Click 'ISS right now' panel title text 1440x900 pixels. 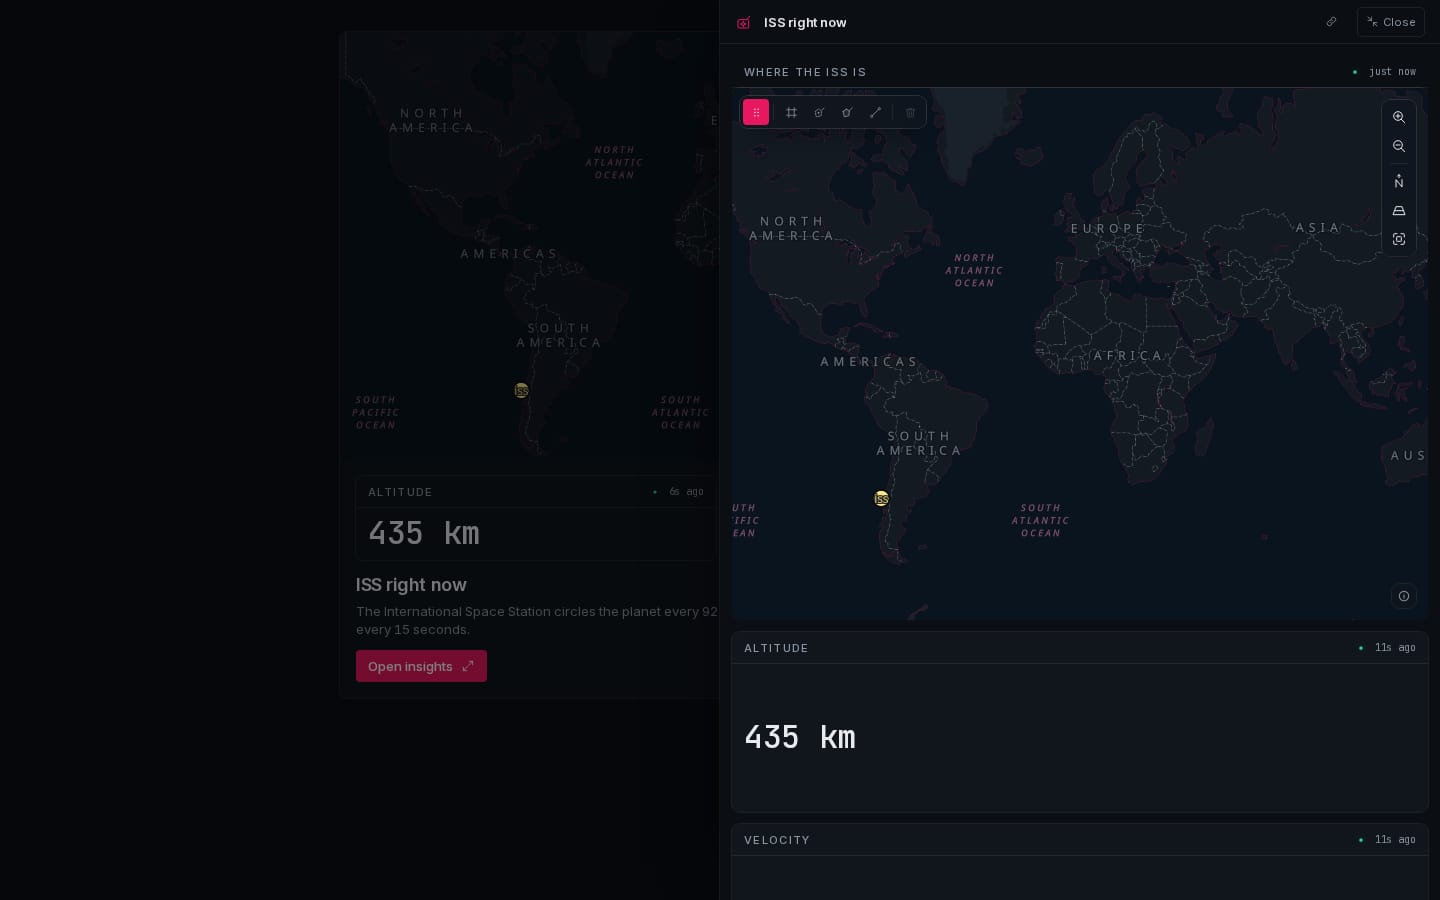tap(805, 22)
